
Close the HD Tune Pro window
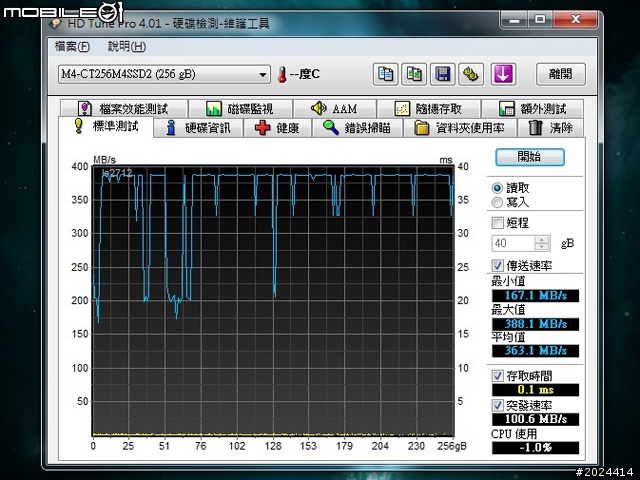575,19
